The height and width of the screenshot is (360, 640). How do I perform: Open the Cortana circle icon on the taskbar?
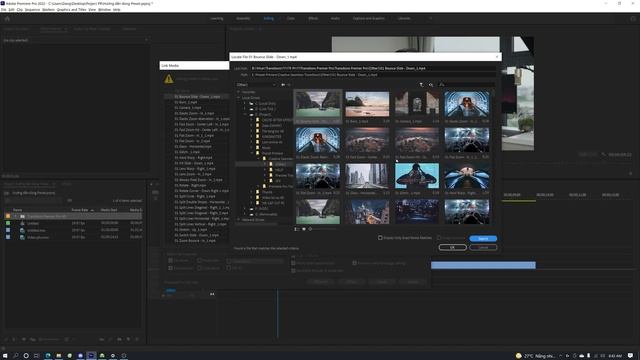click(x=26, y=356)
